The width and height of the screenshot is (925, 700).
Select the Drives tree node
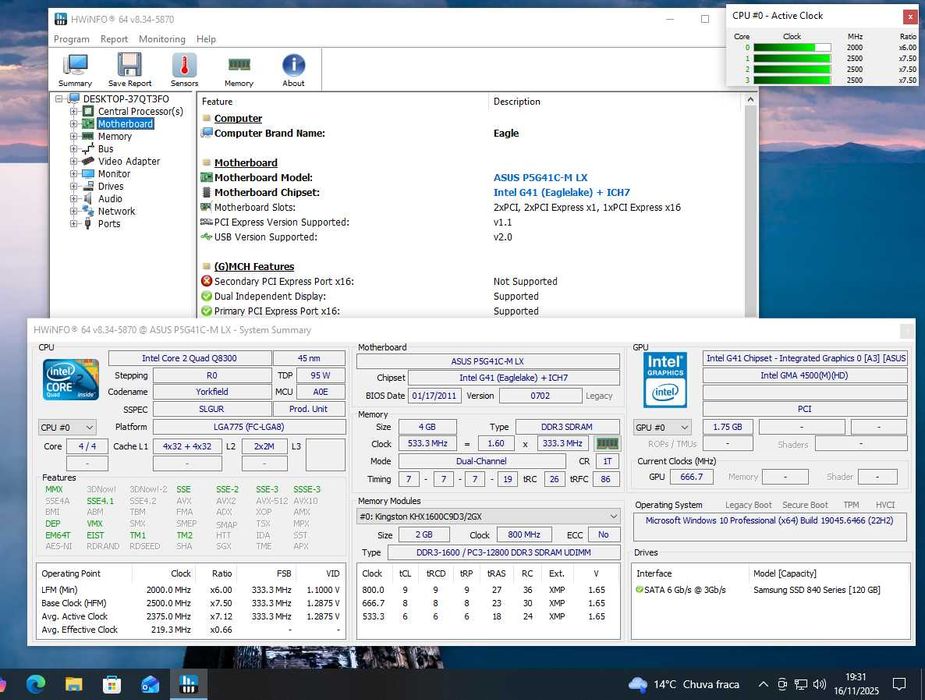point(110,186)
